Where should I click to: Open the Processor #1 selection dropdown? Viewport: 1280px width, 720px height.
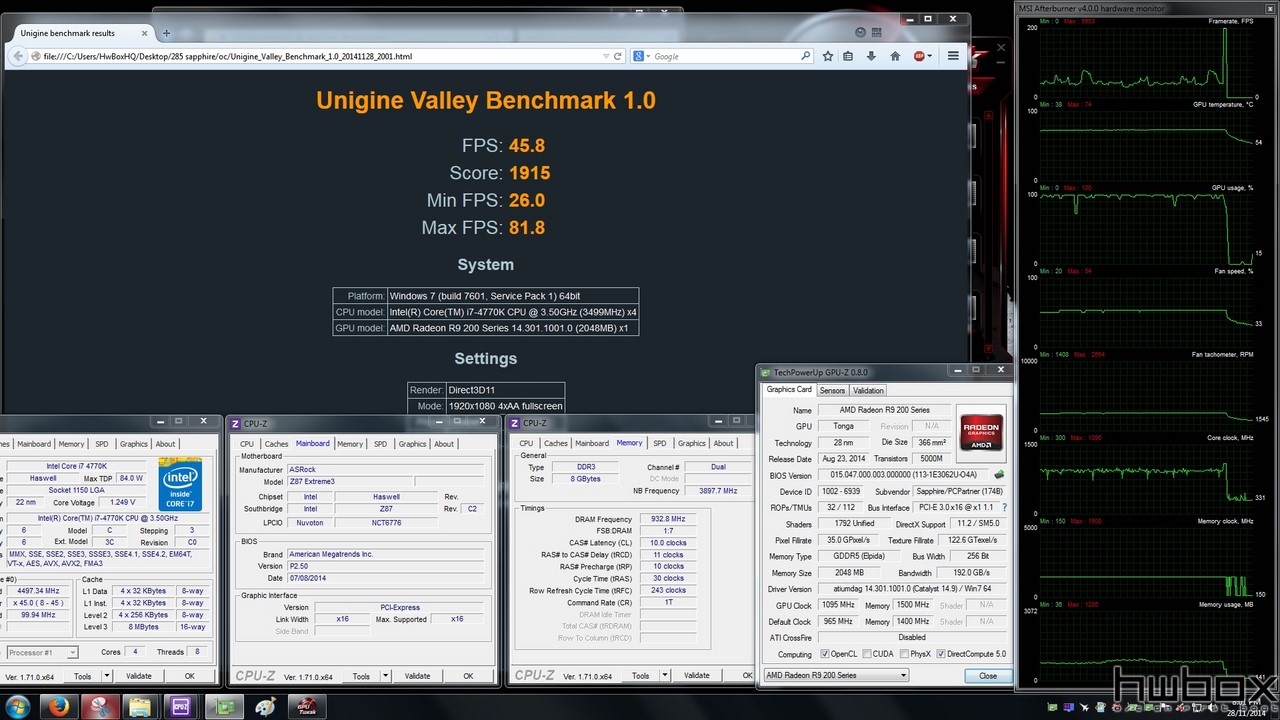(x=42, y=652)
